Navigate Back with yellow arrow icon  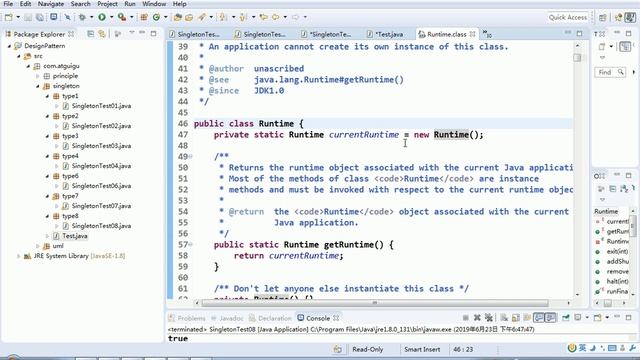click(x=276, y=17)
